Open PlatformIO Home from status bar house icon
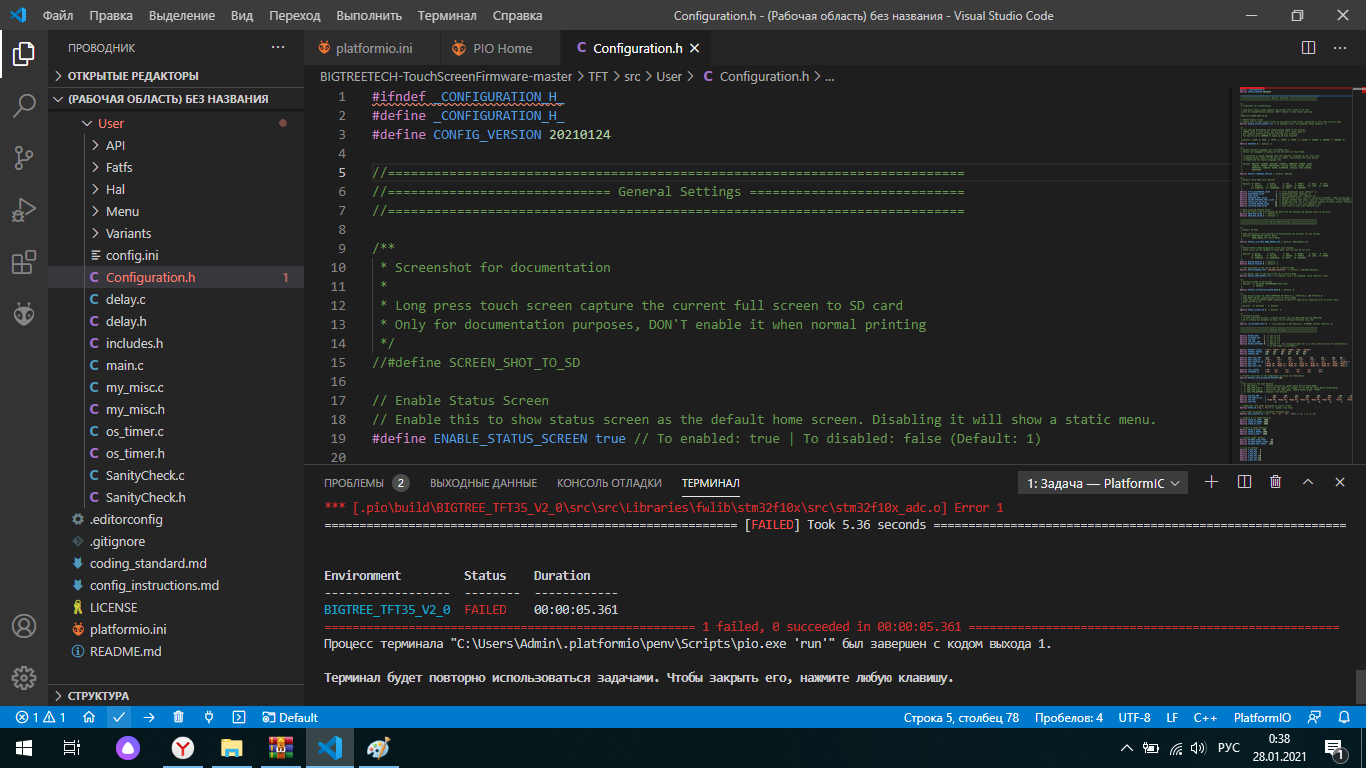Image resolution: width=1366 pixels, height=768 pixels. tap(89, 717)
